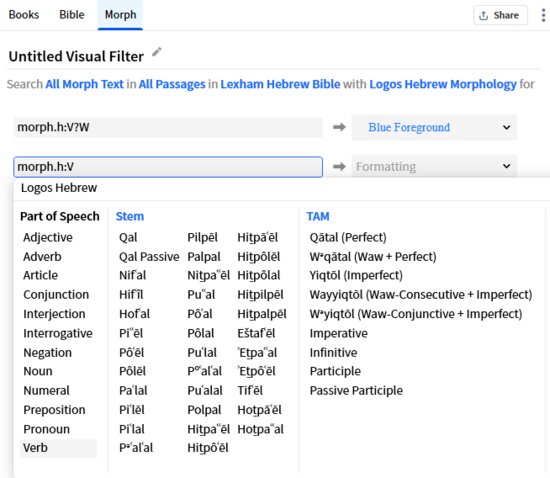Select Noun part of speech
The image size is (550, 478).
38,371
